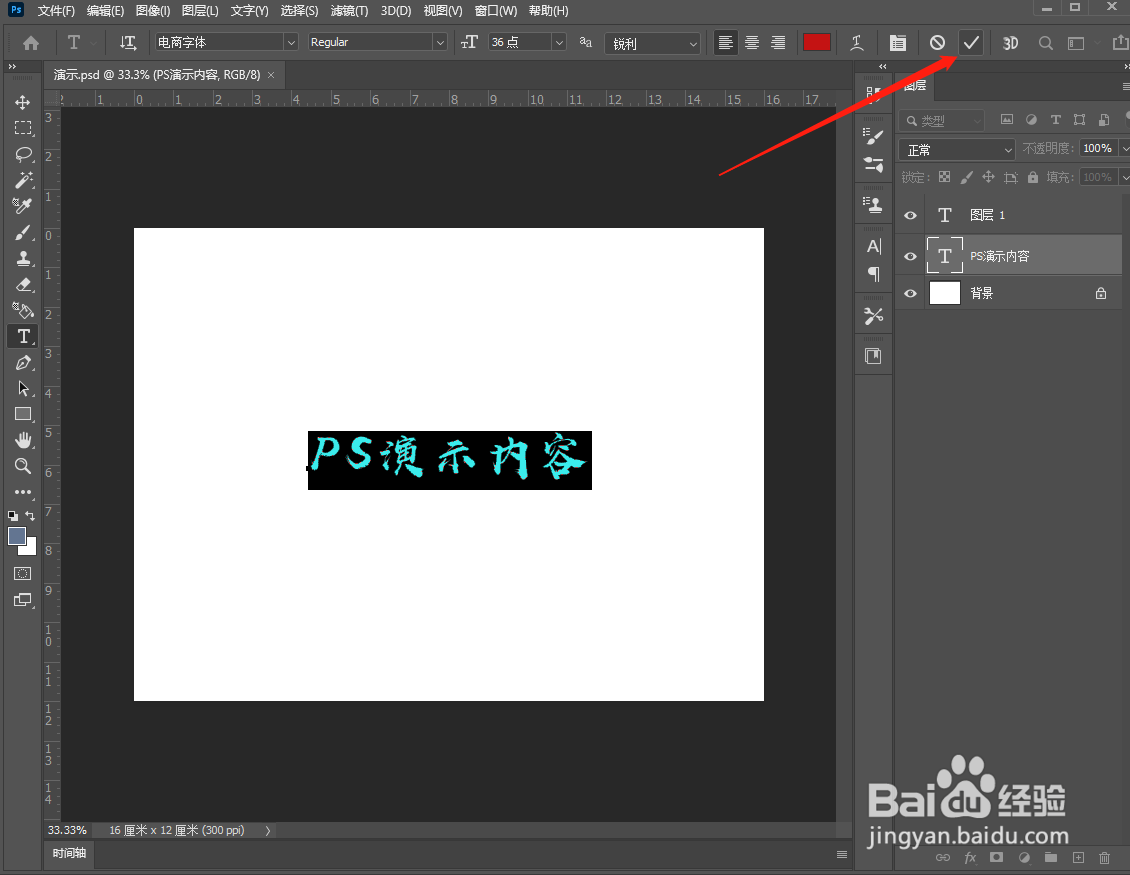The height and width of the screenshot is (875, 1130).
Task: Toggle Character and Paragraph panels
Action: click(x=897, y=43)
